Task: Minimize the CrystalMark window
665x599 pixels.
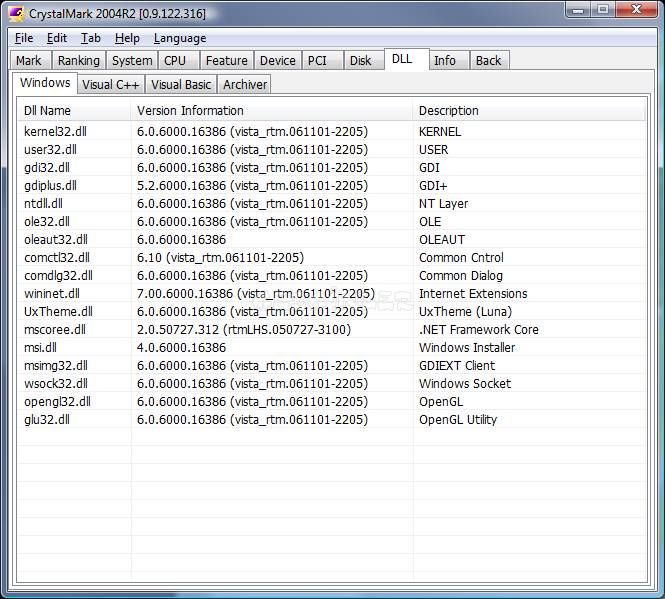Action: 578,9
